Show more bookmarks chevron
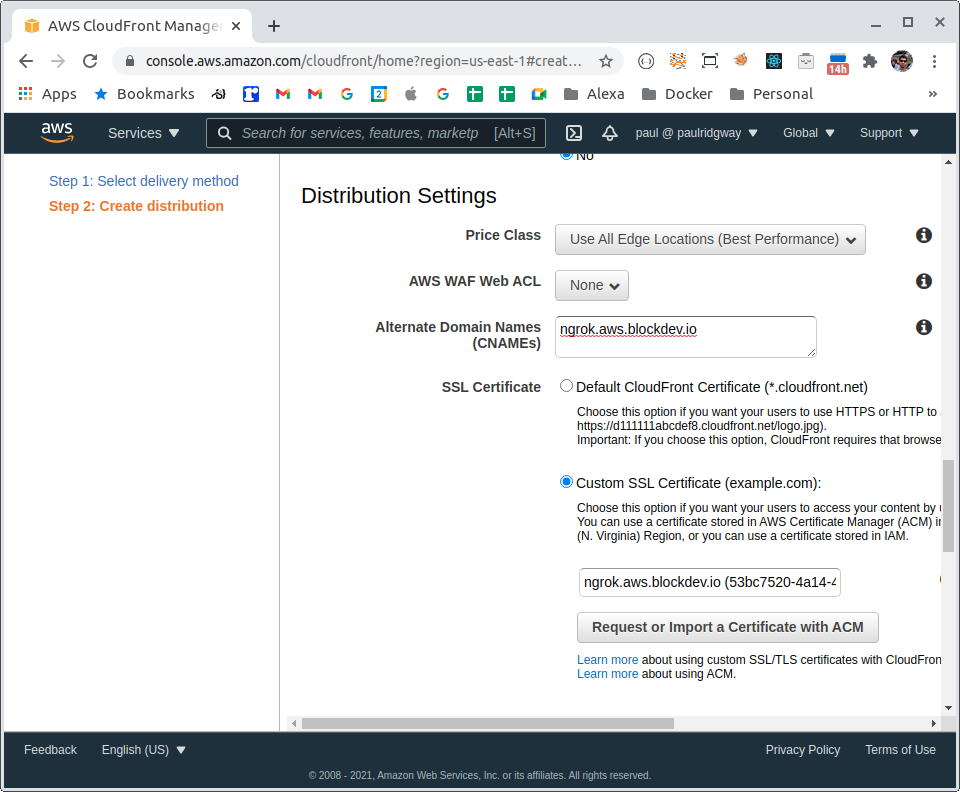The height and width of the screenshot is (792, 960). pyautogui.click(x=932, y=94)
